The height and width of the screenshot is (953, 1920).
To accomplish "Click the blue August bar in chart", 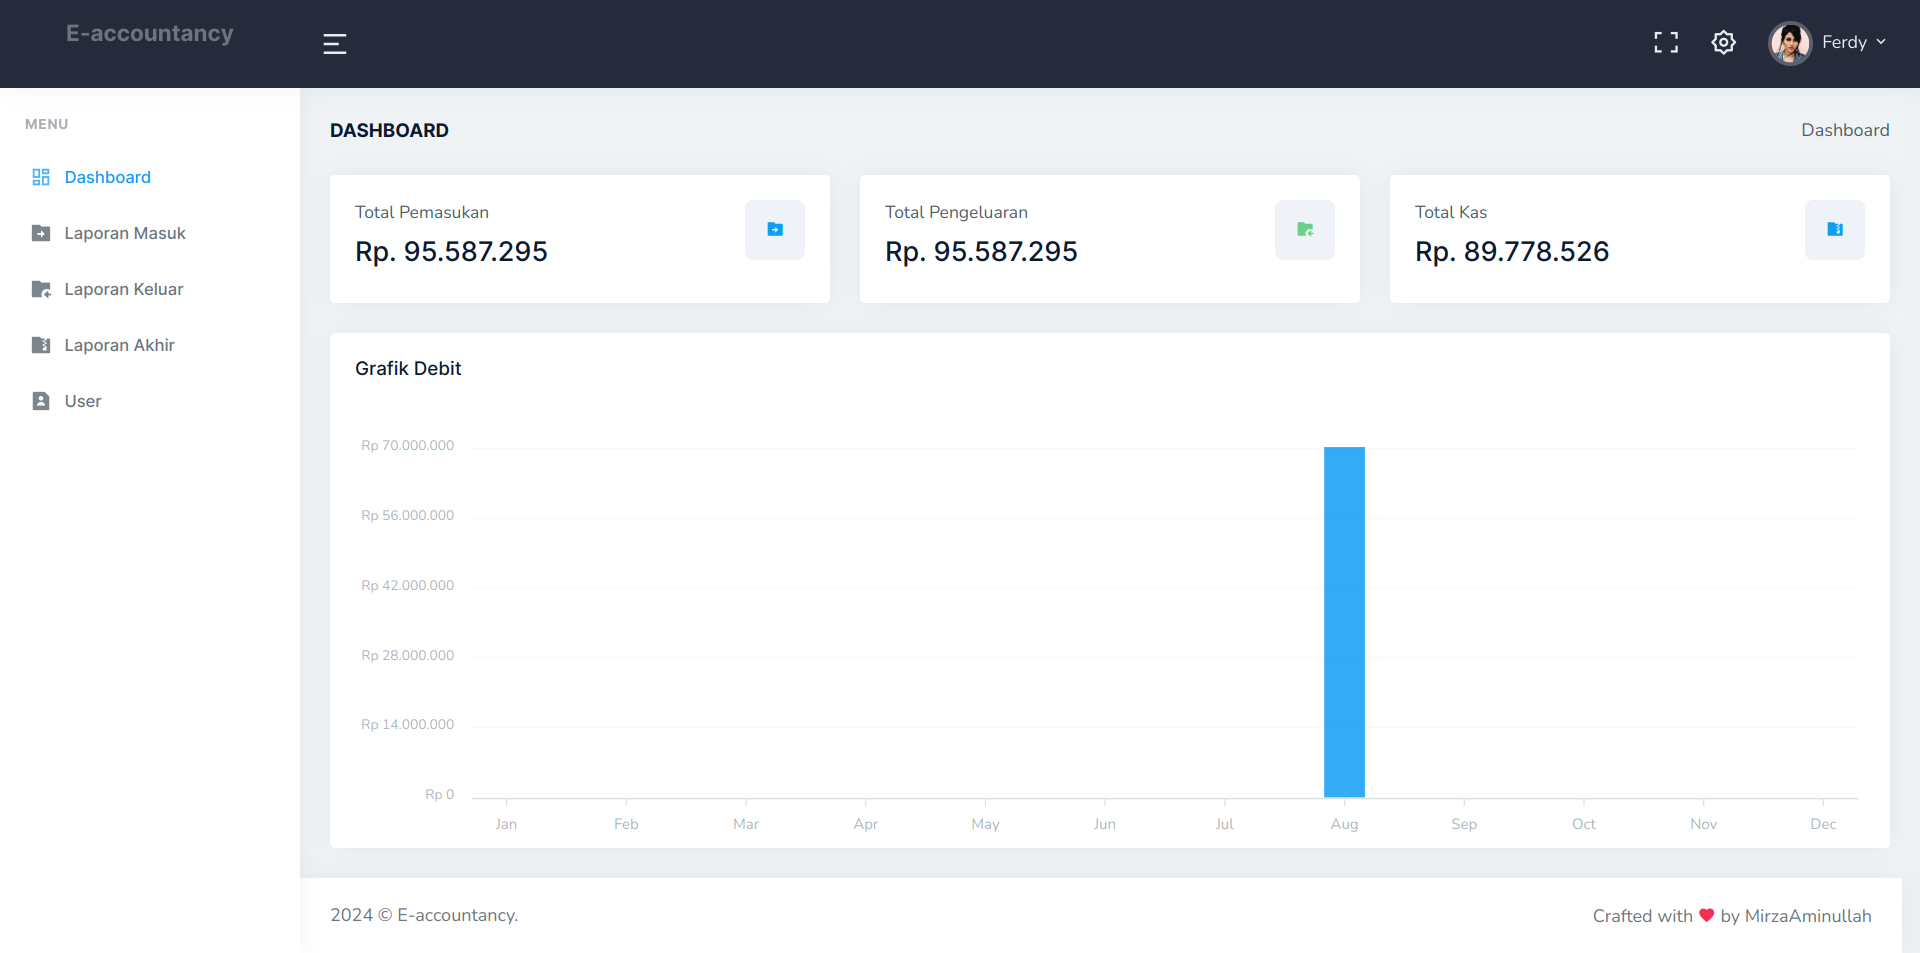I will (x=1344, y=621).
